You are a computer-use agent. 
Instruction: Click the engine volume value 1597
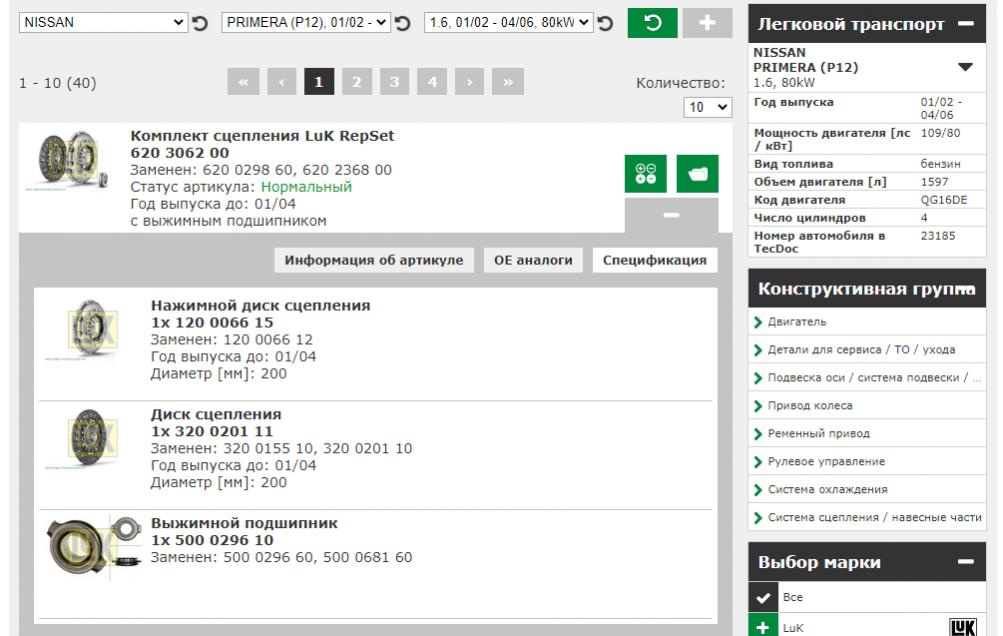coord(935,182)
